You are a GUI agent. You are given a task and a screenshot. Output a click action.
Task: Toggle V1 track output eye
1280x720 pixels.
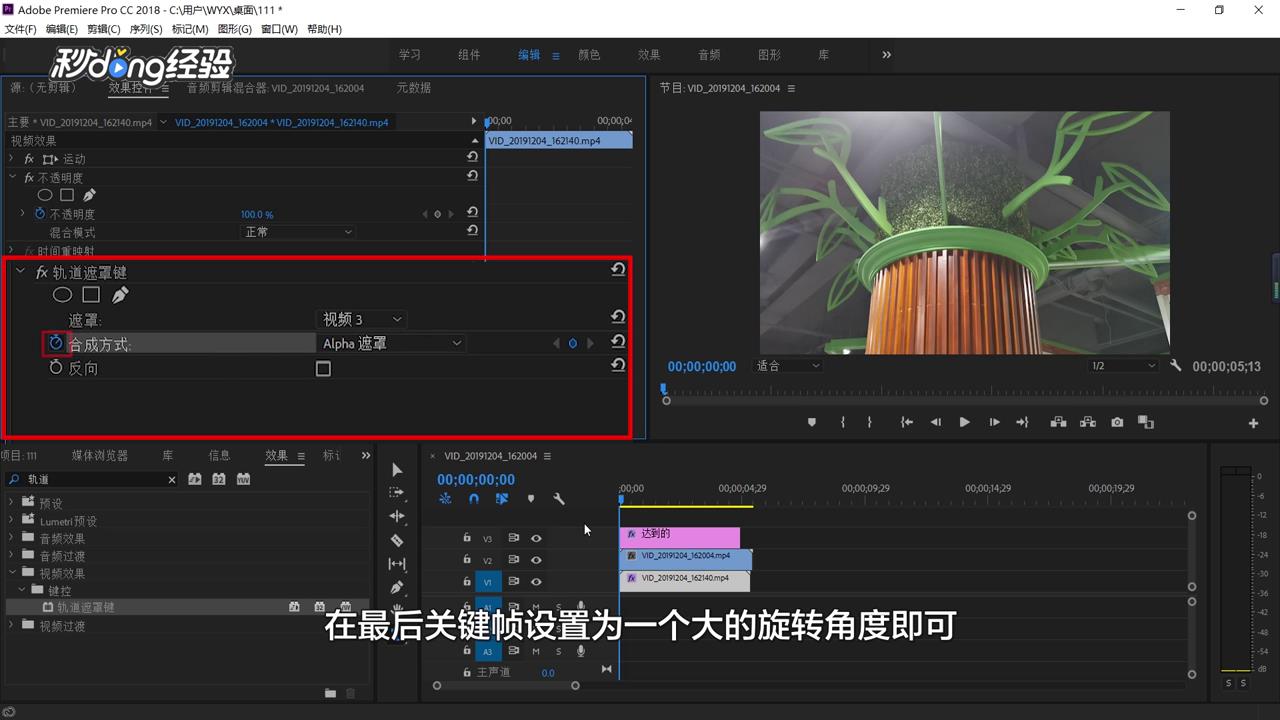click(x=536, y=582)
